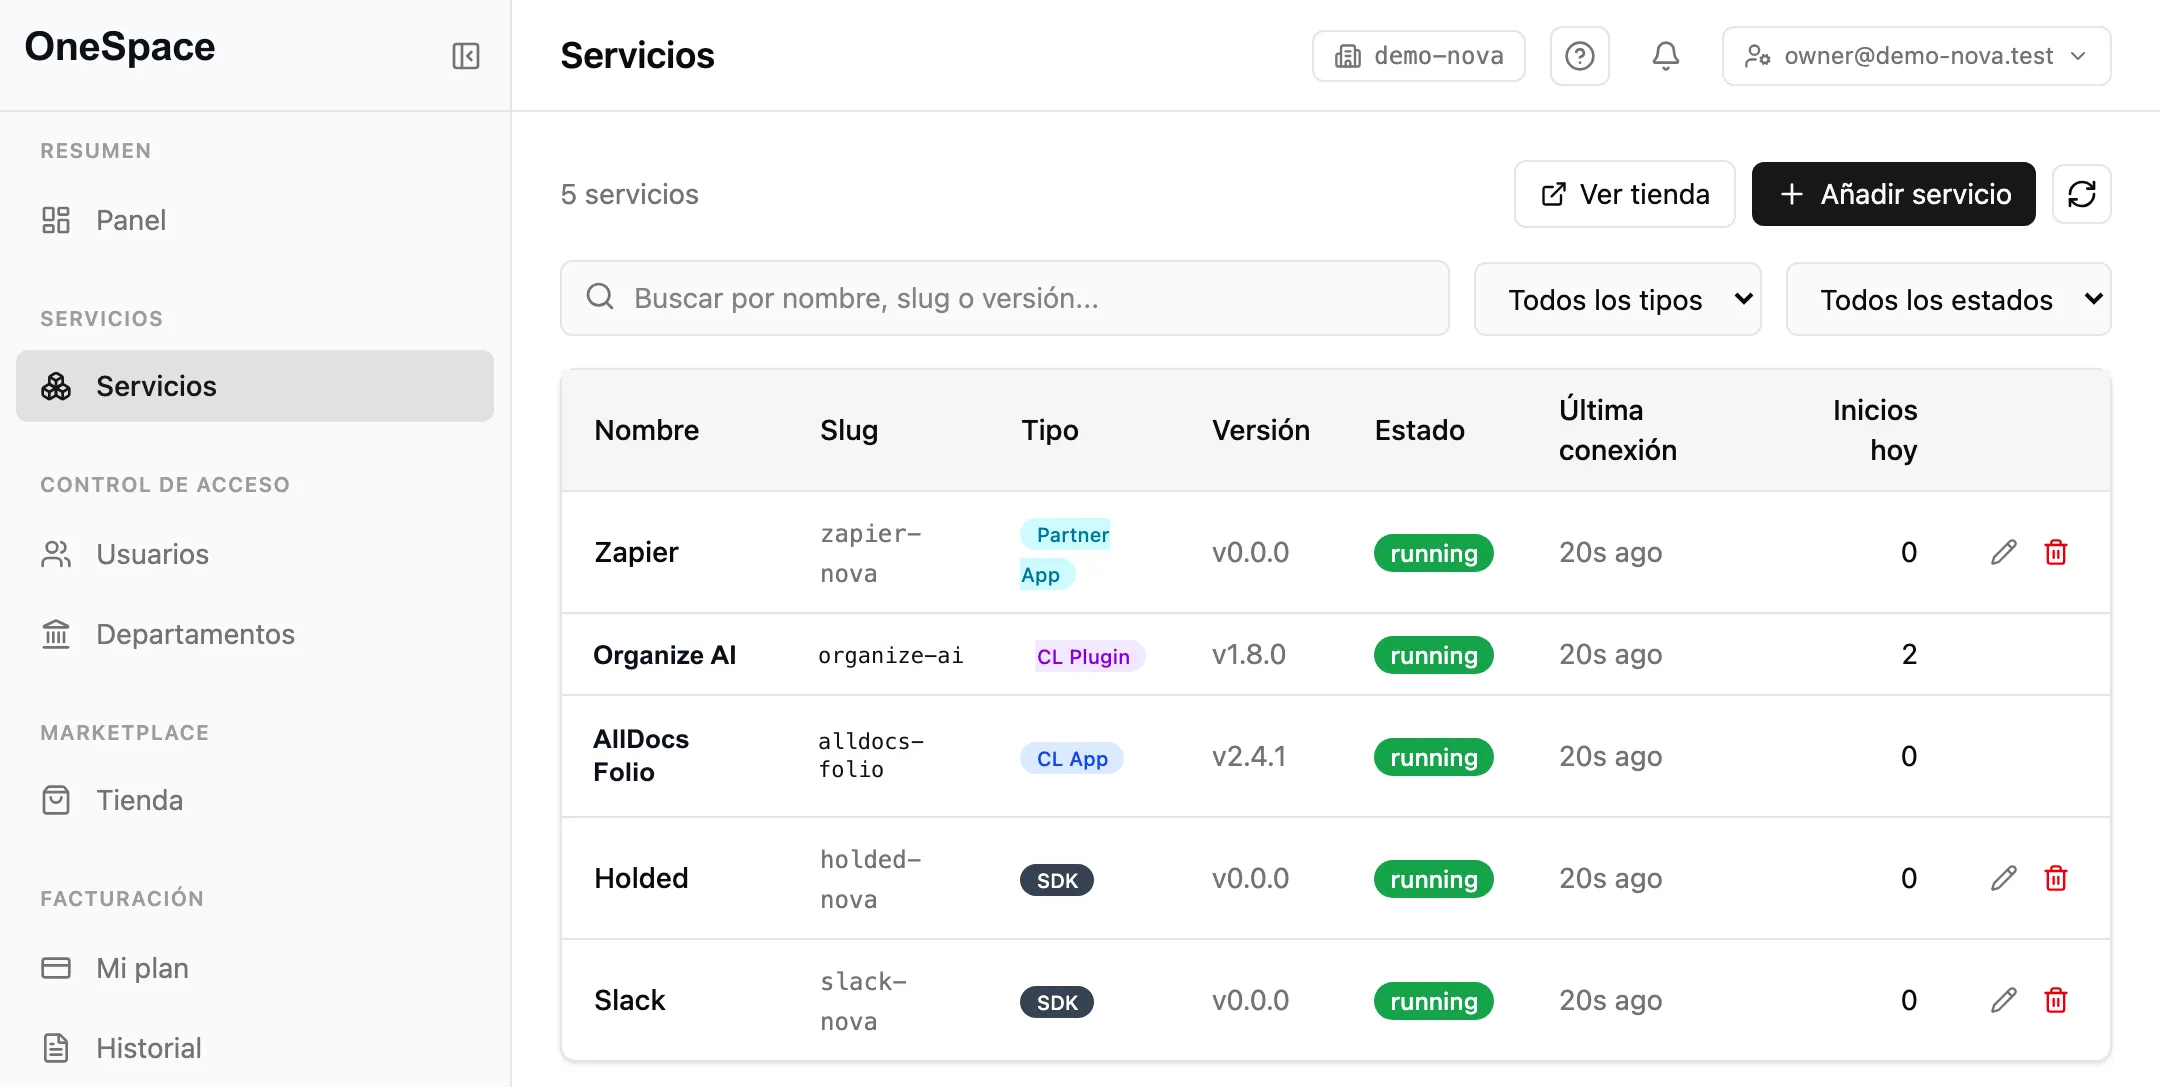Viewport: 2160px width, 1087px height.
Task: Click the Tienda shopping bag icon
Action: click(56, 800)
